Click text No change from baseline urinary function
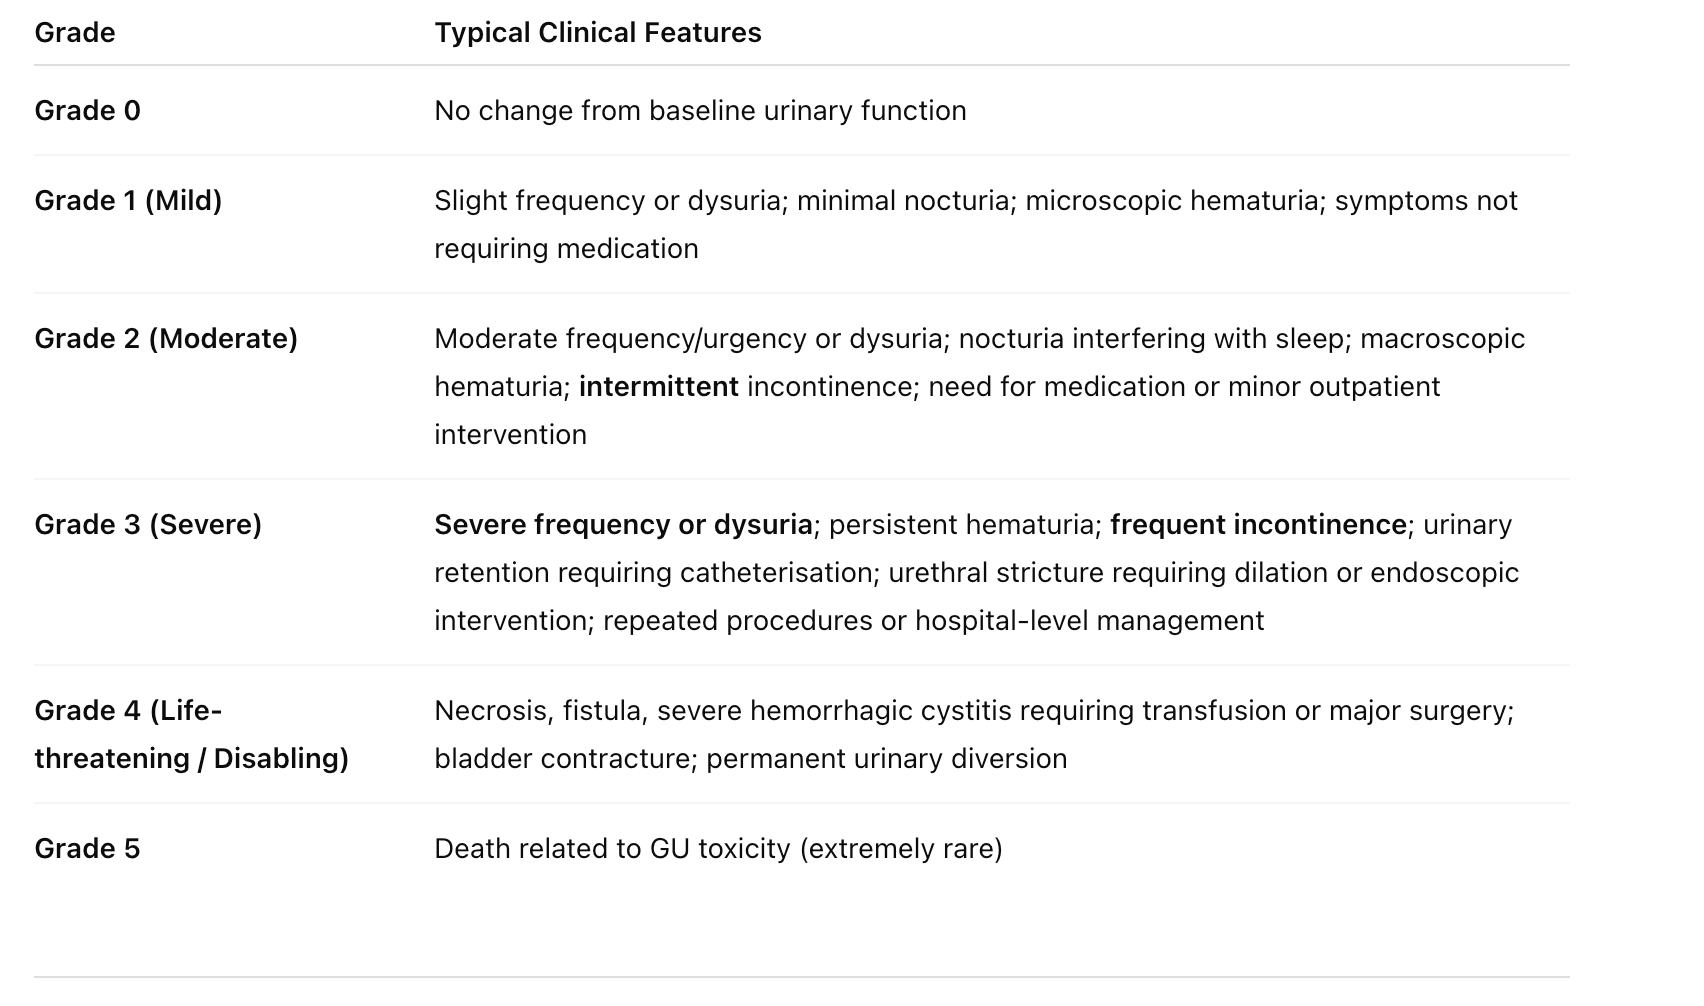This screenshot has width=1704, height=1006. pyautogui.click(x=700, y=111)
